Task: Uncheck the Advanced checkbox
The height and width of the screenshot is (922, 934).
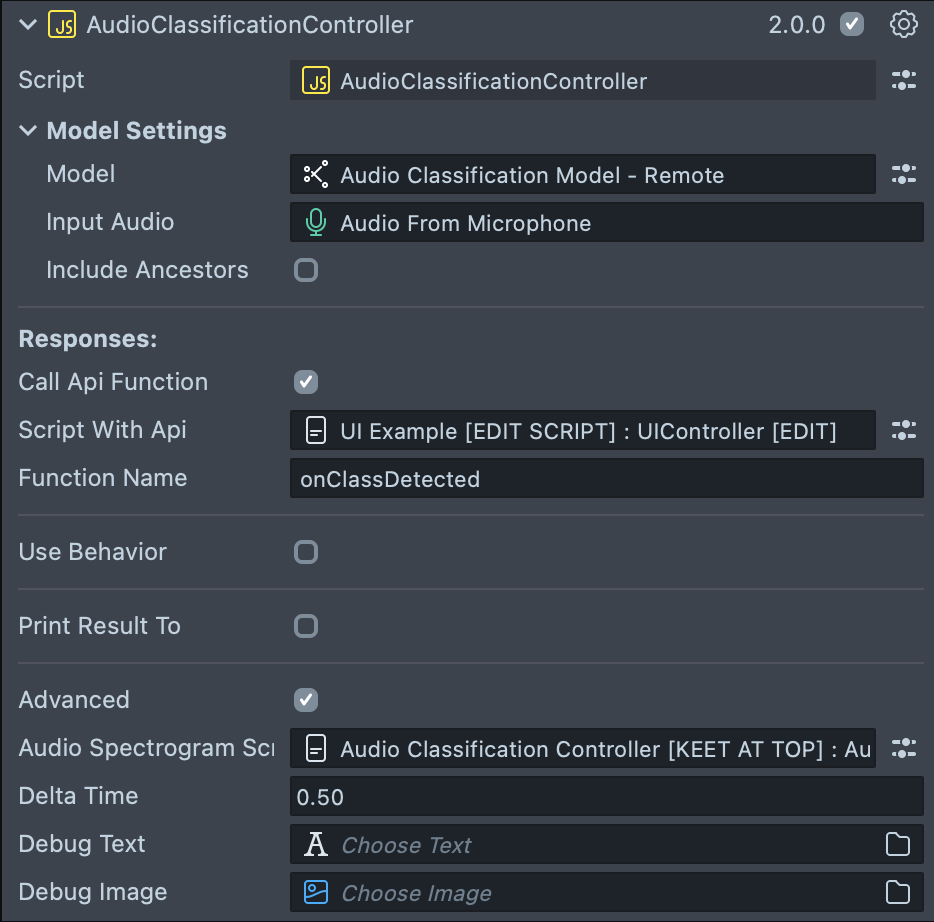Action: coord(306,700)
